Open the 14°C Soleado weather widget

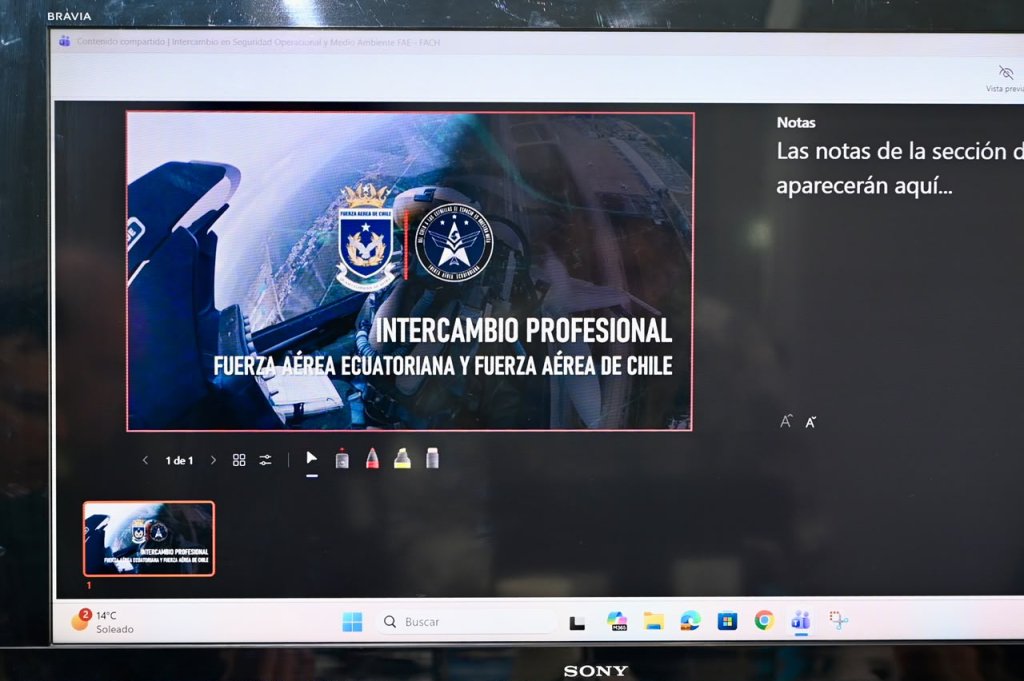click(x=103, y=622)
